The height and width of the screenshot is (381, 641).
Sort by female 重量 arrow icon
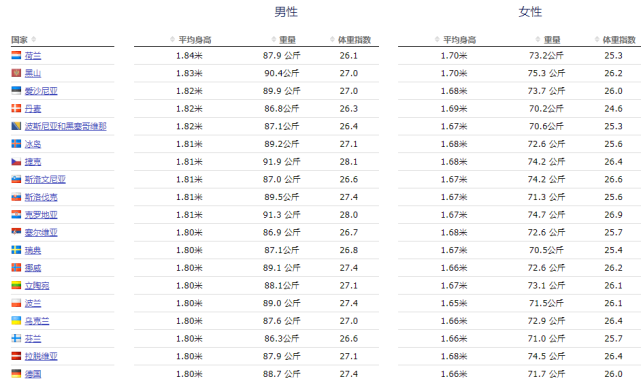538,39
